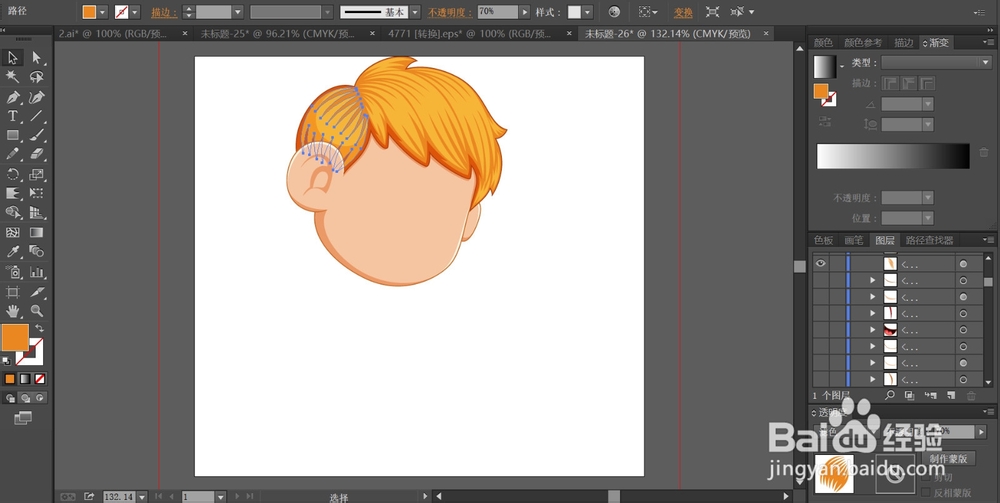Select the Perspective Grid tool
The width and height of the screenshot is (1000, 503).
[x=36, y=212]
